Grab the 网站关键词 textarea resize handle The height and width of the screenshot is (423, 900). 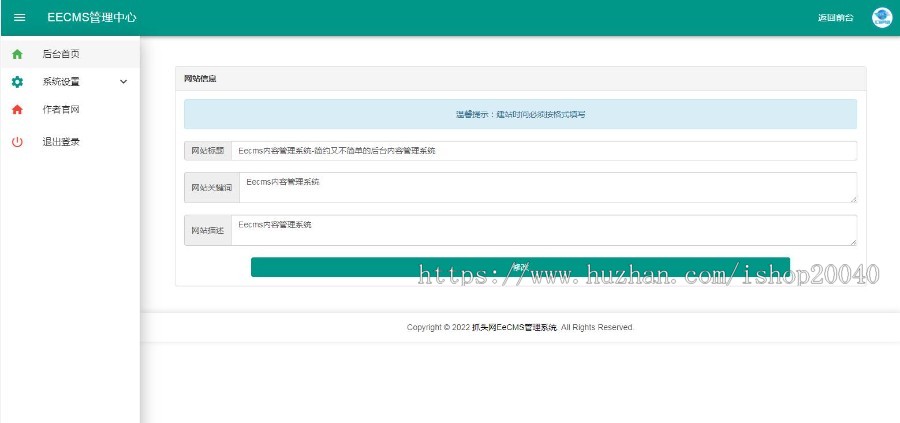[x=853, y=199]
